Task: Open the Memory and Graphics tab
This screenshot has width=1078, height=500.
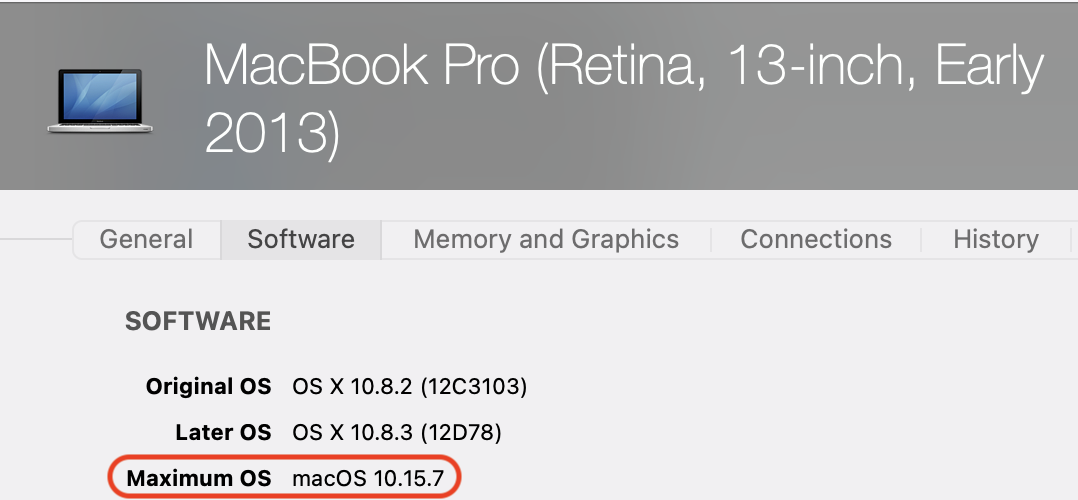Action: [546, 240]
